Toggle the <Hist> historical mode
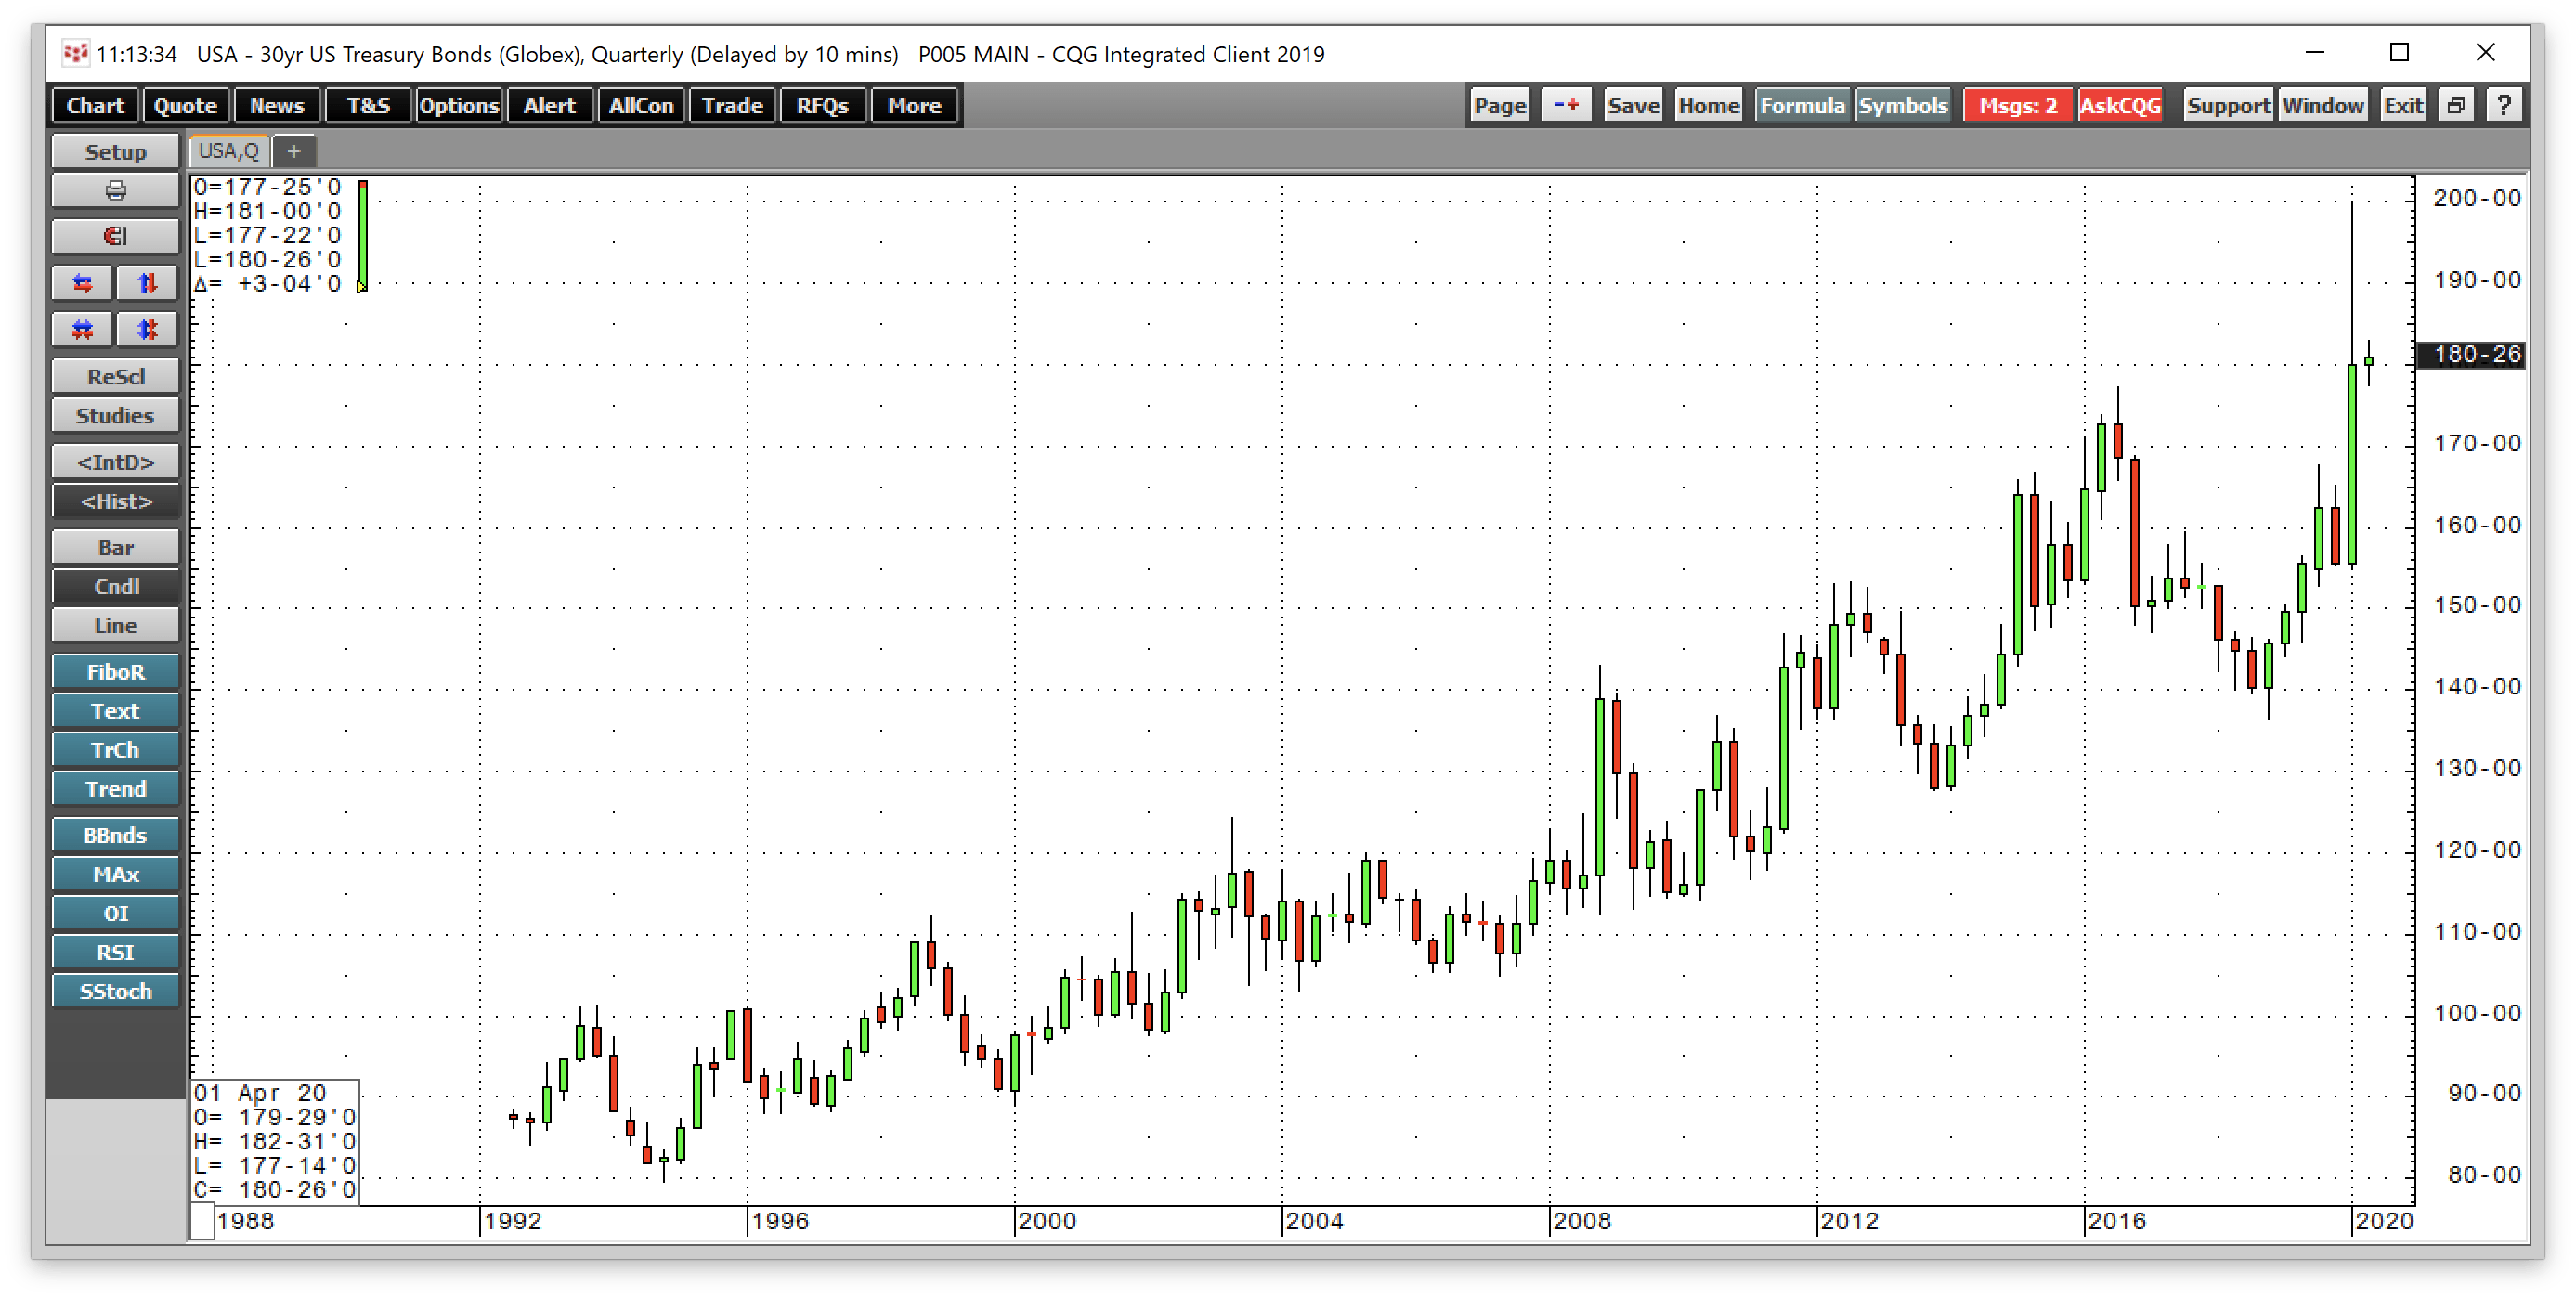This screenshot has width=2576, height=1298. (x=115, y=501)
